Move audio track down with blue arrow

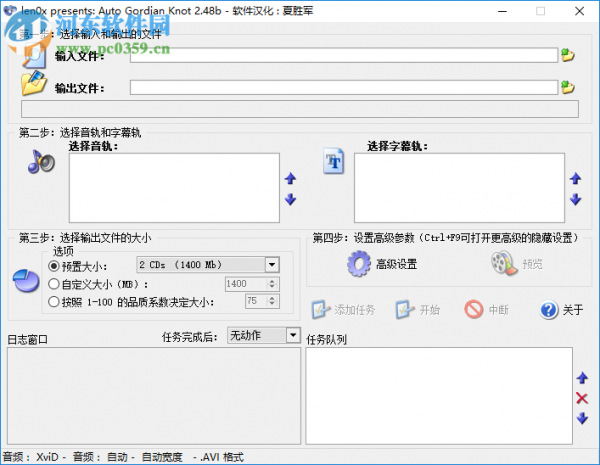pyautogui.click(x=290, y=199)
